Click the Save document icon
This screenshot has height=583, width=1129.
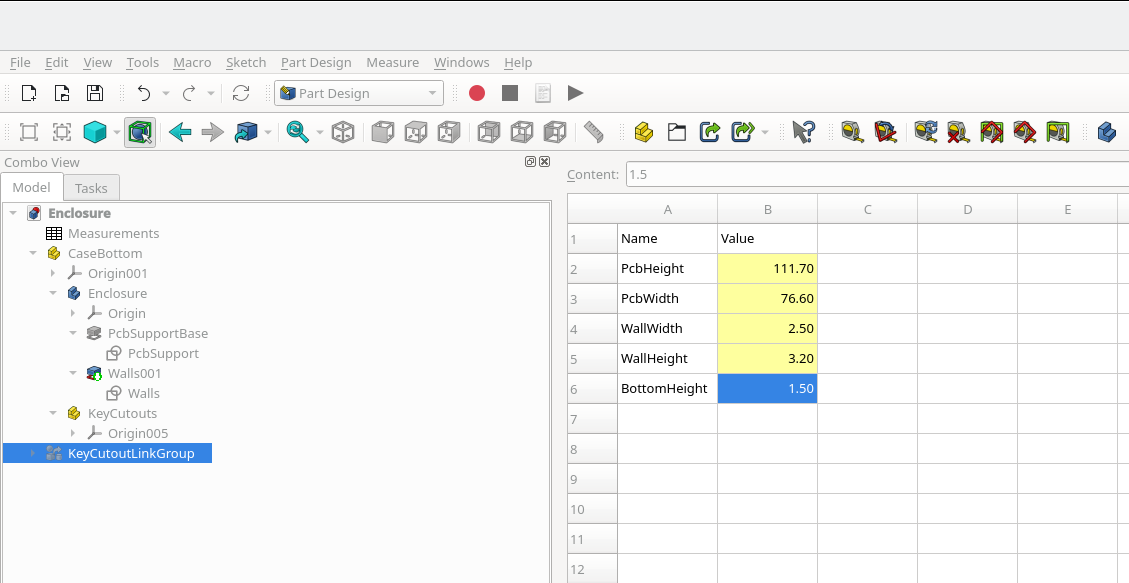94,93
